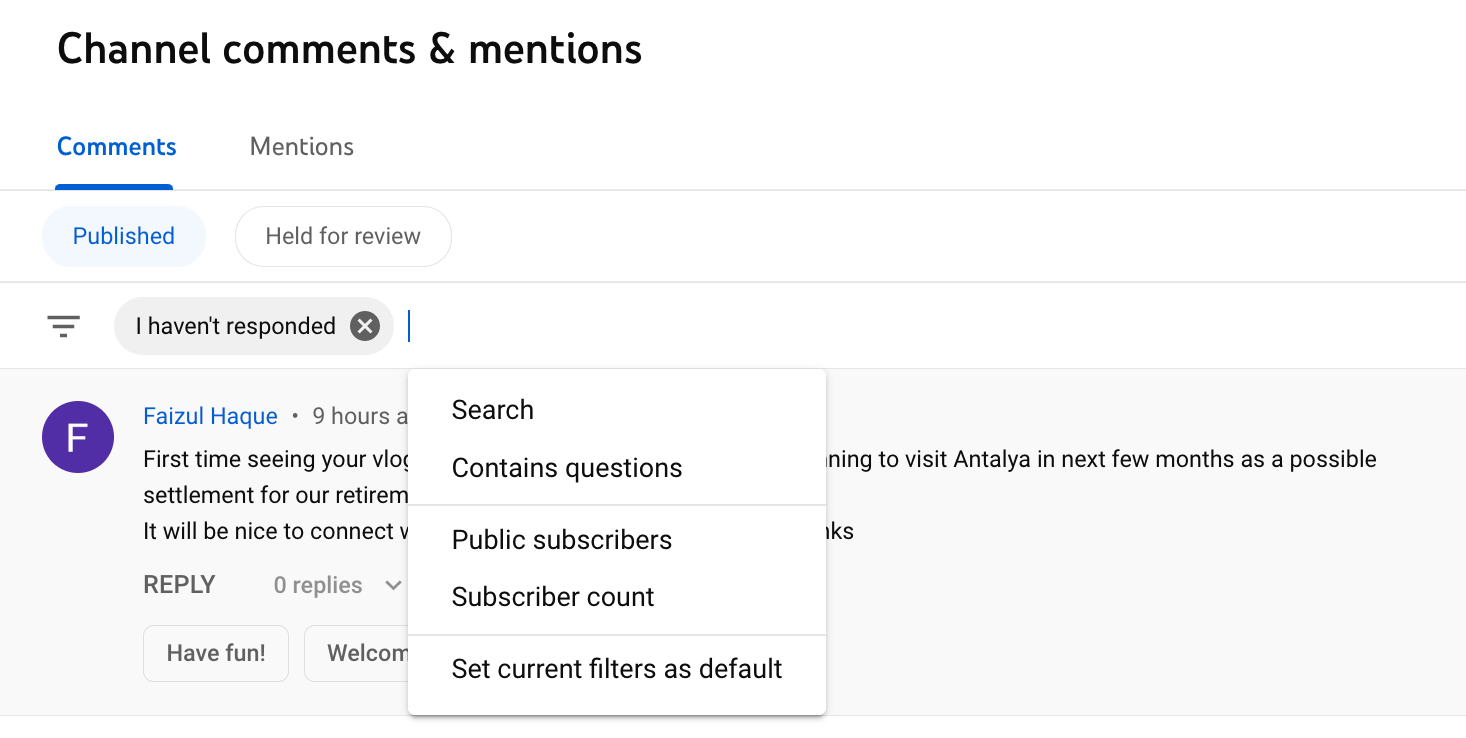Open the Mentions tab
Image resolution: width=1466 pixels, height=738 pixels.
pos(301,147)
